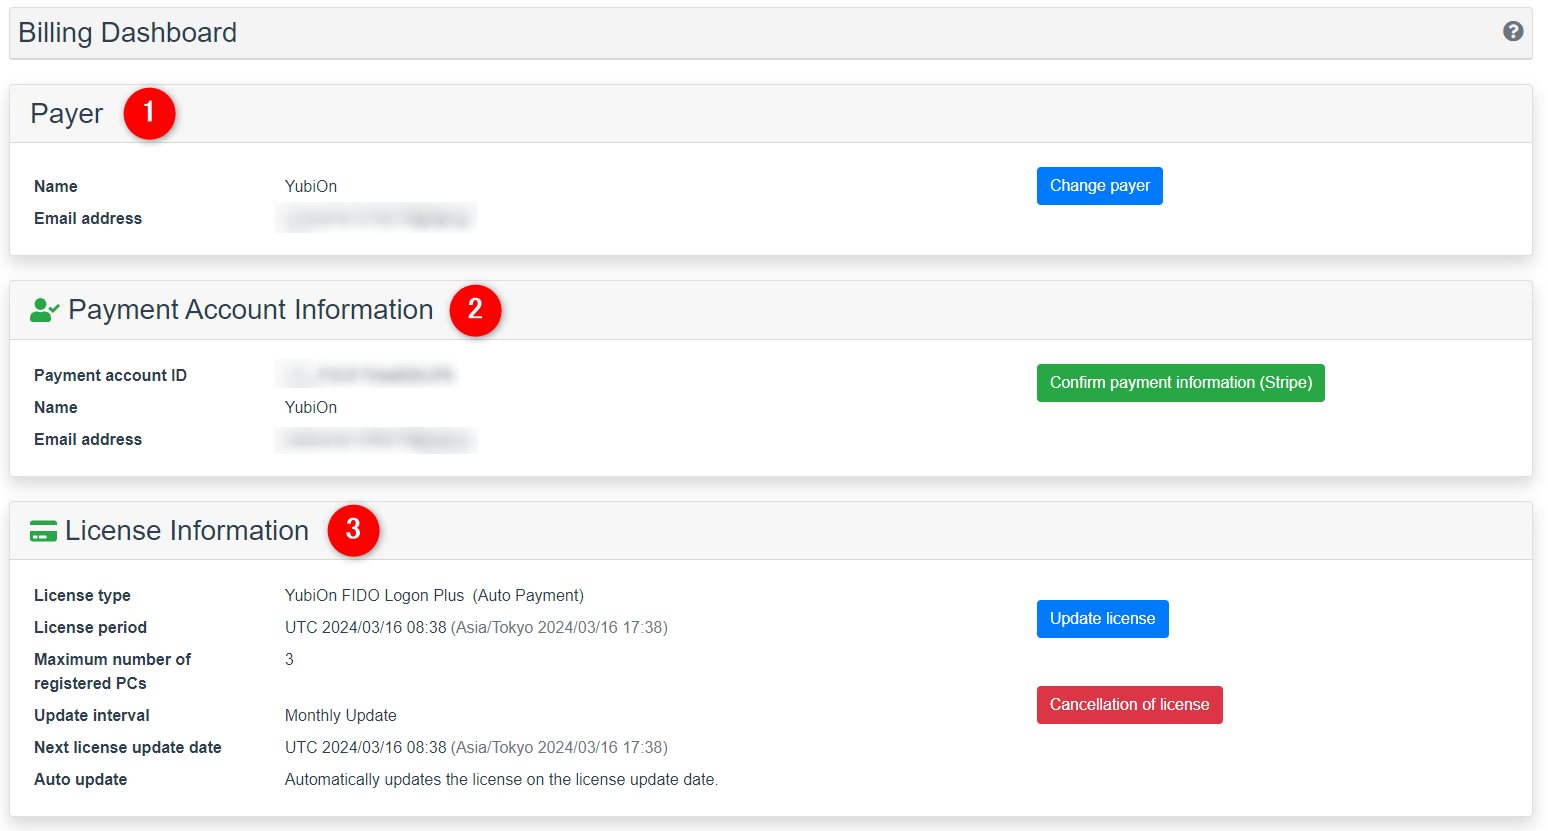Click the License period date value
Image resolution: width=1548 pixels, height=831 pixels.
(x=476, y=628)
